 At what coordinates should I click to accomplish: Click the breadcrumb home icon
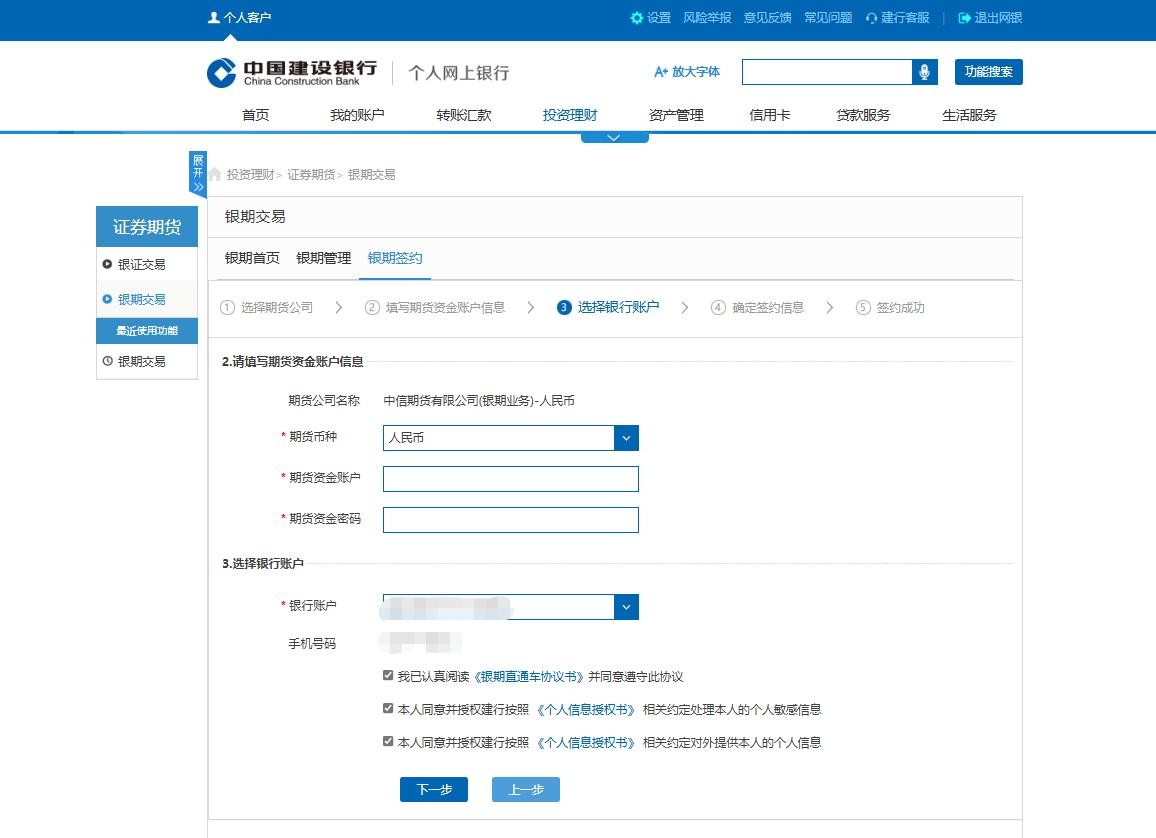[x=215, y=174]
